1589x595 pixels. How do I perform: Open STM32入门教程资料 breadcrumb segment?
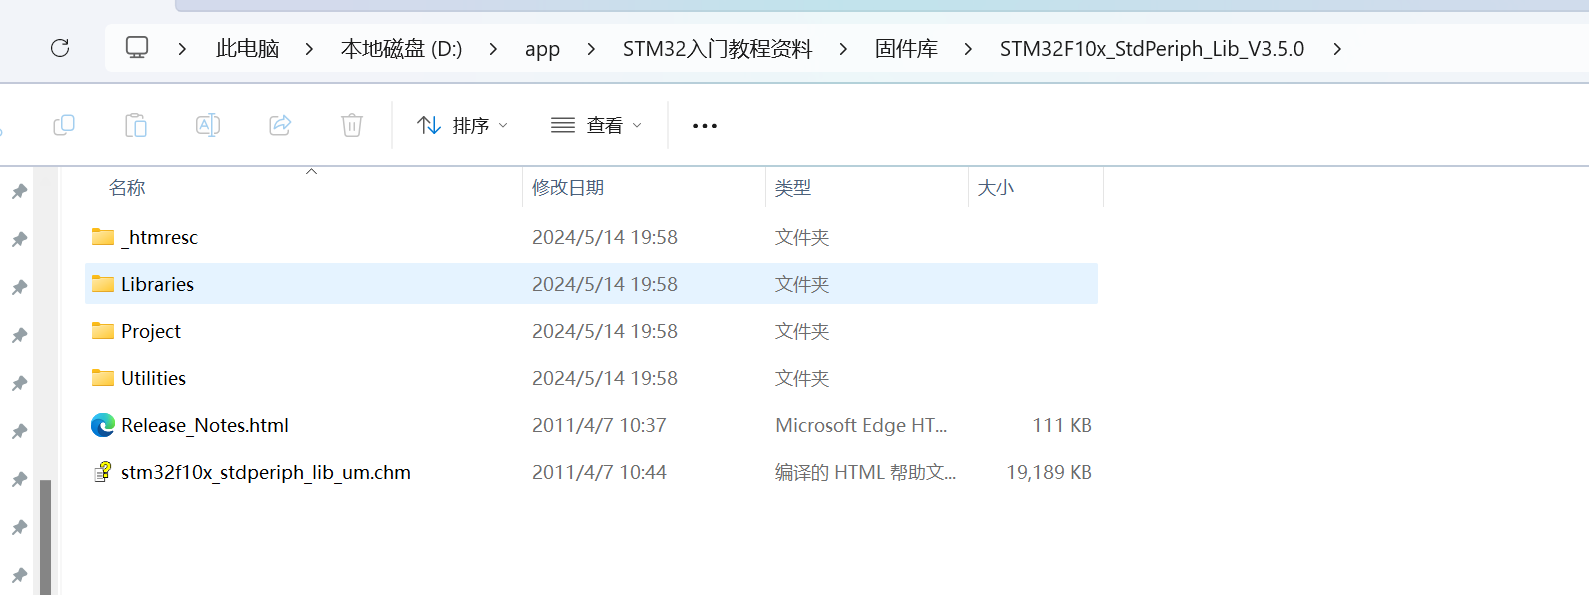(717, 49)
